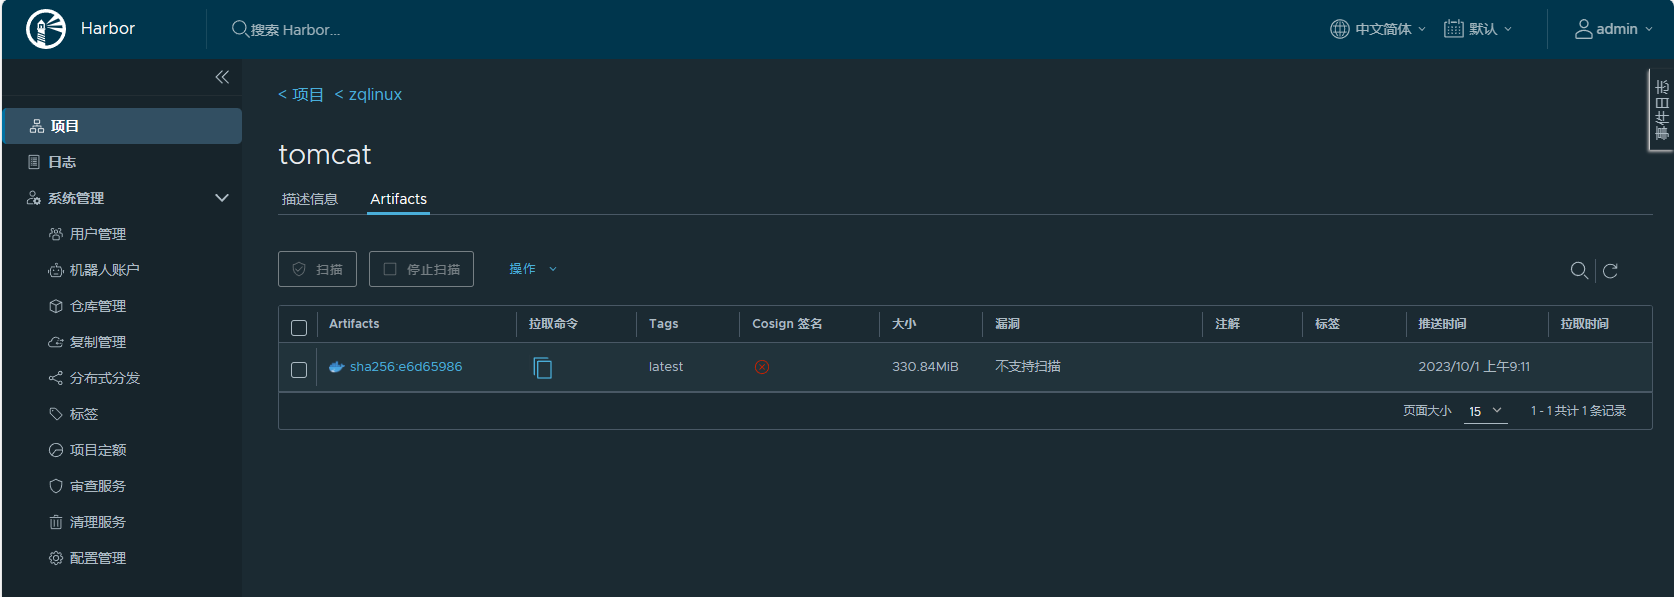Viewport: 1674px width, 597px height.
Task: Switch to the 描述信息 tab
Action: [310, 199]
